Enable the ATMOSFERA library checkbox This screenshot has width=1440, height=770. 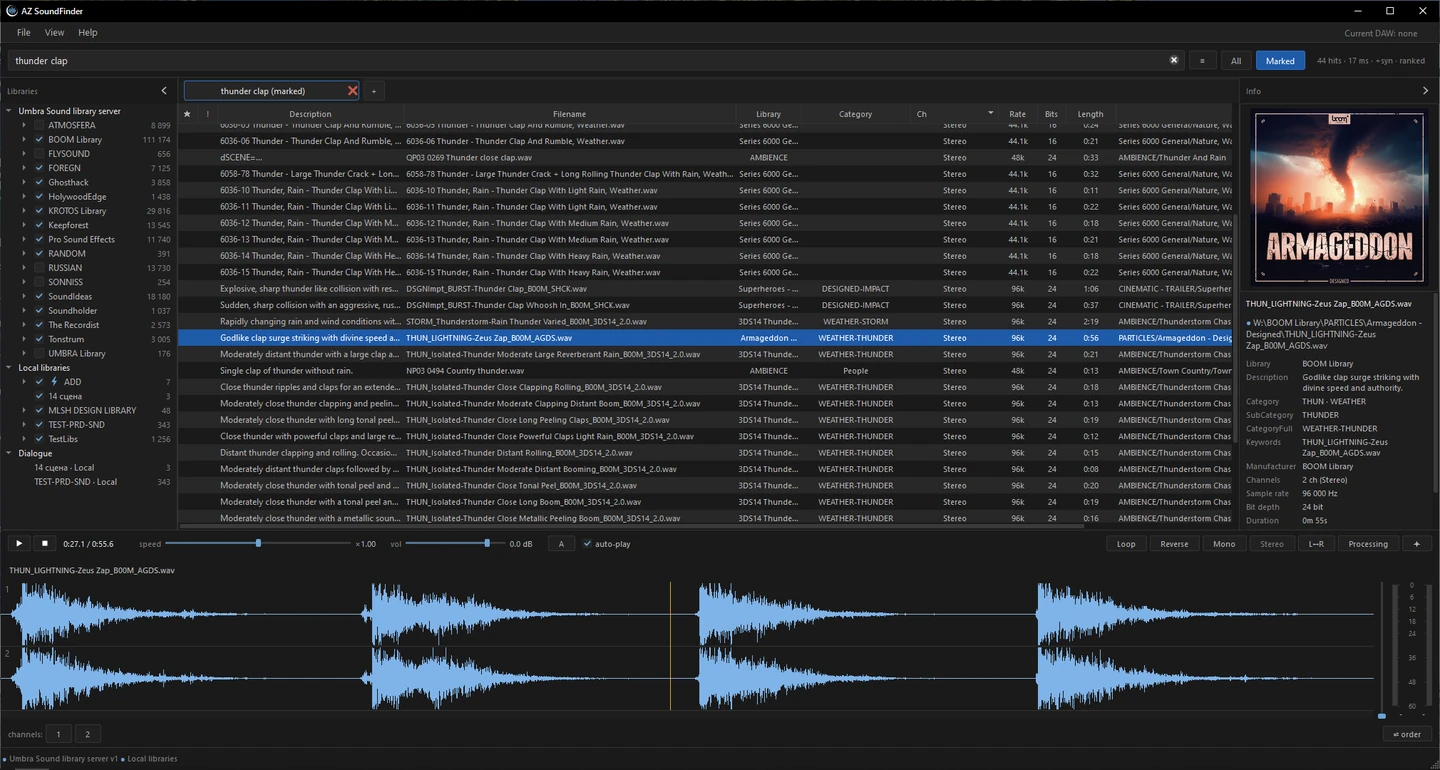click(x=39, y=125)
